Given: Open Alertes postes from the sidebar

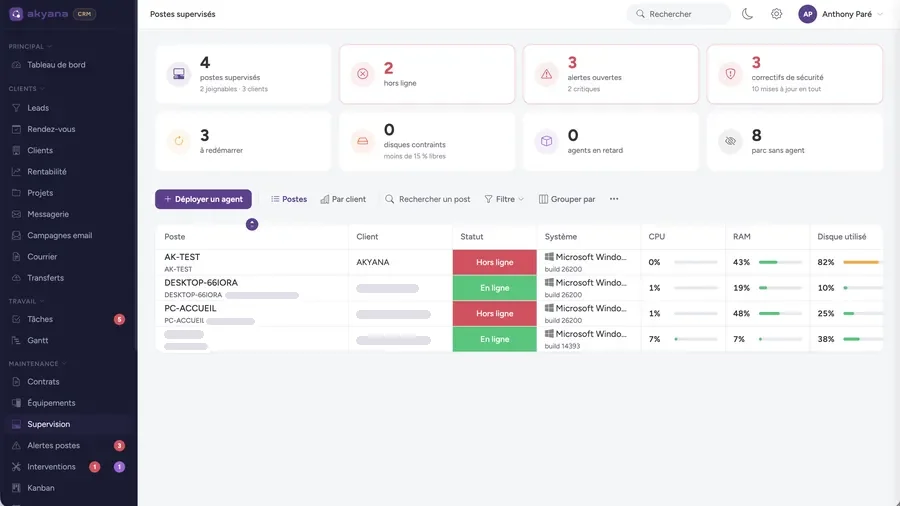Looking at the screenshot, I should [53, 446].
